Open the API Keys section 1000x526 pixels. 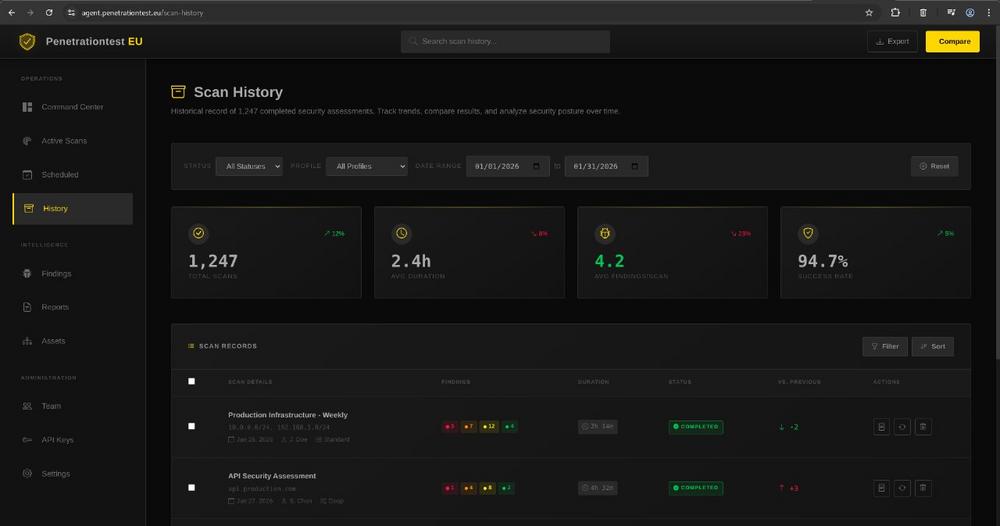[57, 440]
